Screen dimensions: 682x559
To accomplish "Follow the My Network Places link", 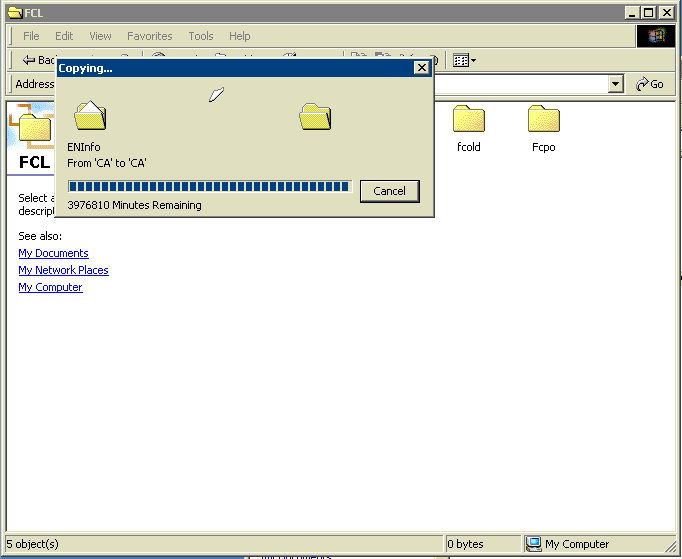I will click(x=63, y=270).
